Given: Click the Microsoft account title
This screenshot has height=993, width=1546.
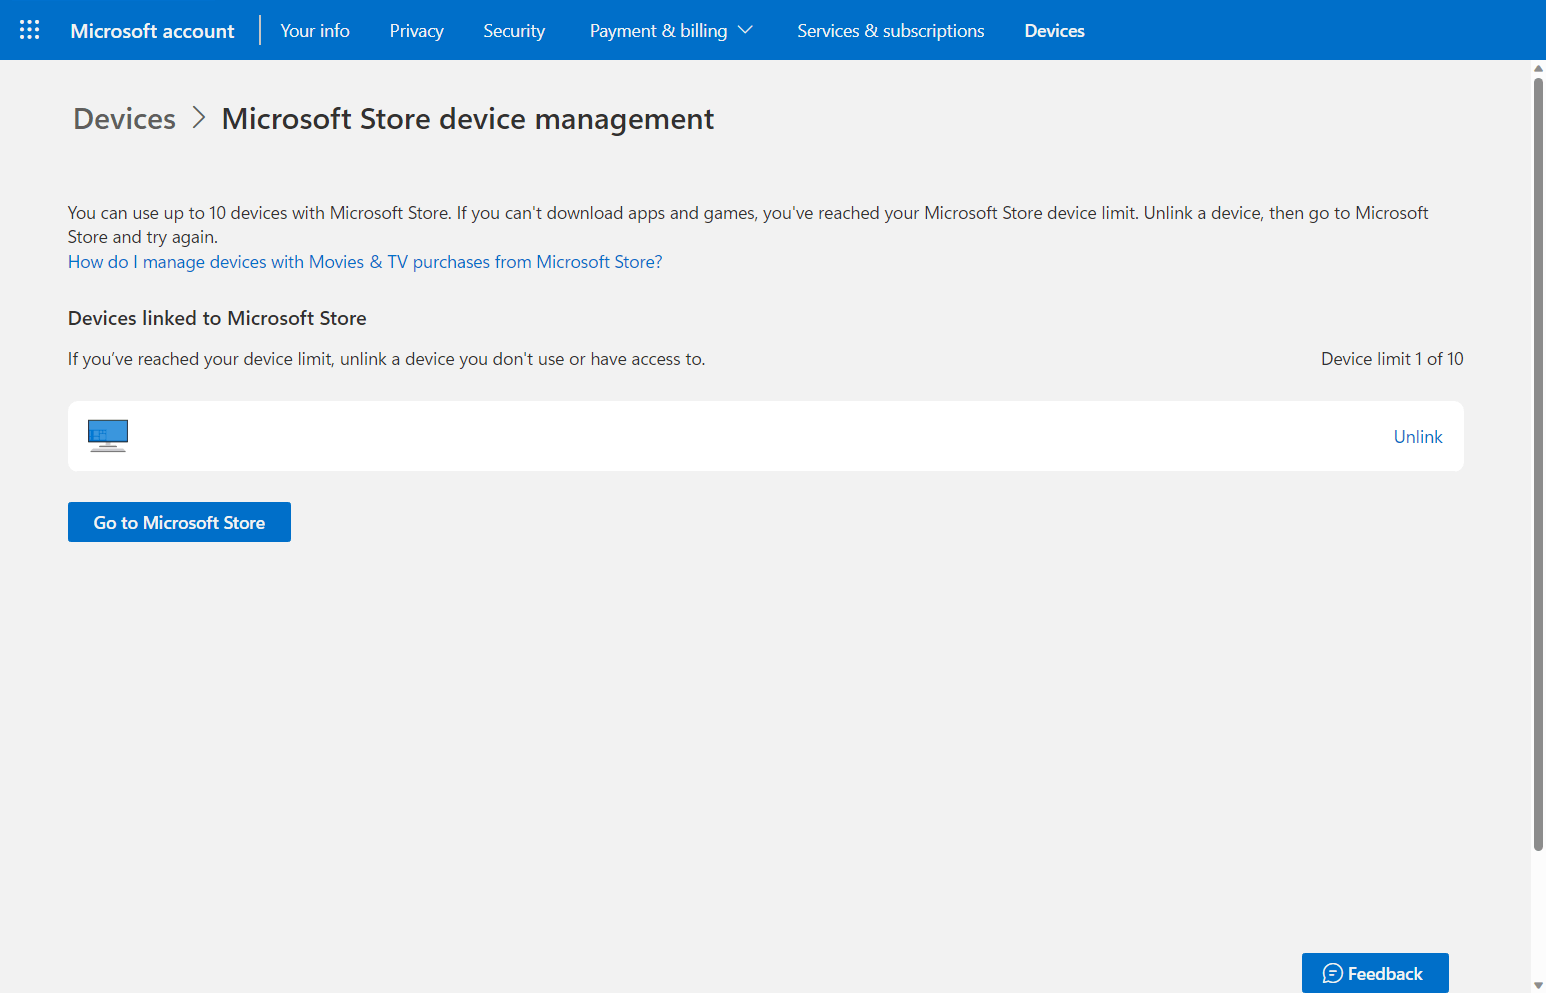Looking at the screenshot, I should tap(152, 31).
